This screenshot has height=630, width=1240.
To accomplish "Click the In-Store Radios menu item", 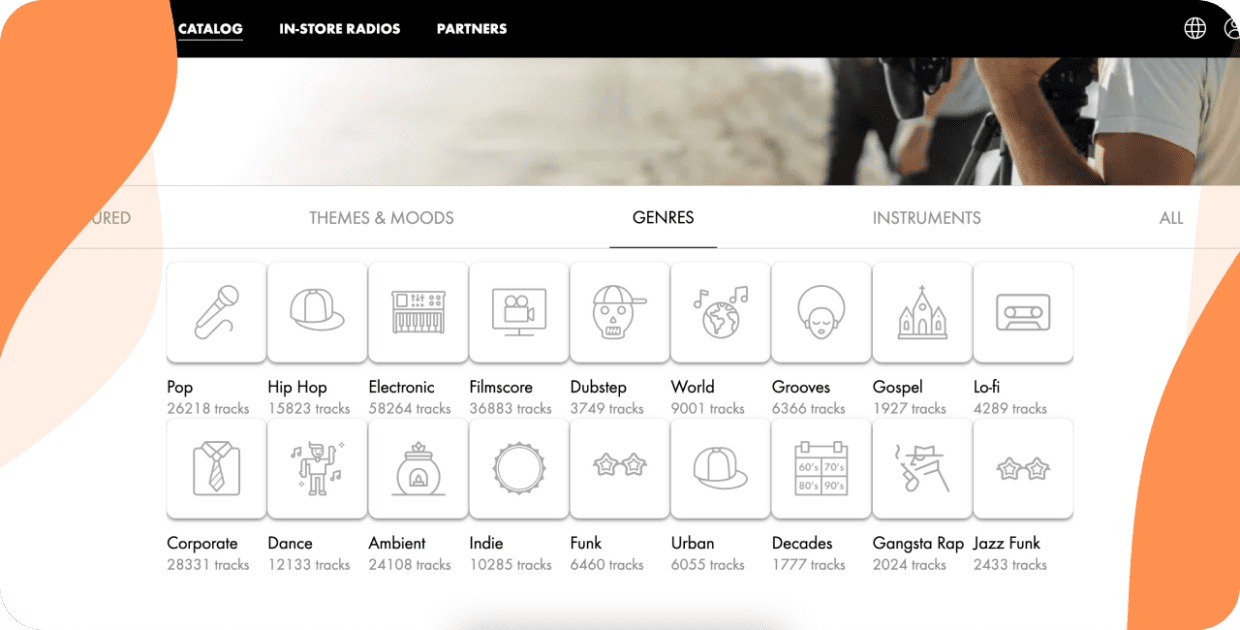I will (339, 28).
